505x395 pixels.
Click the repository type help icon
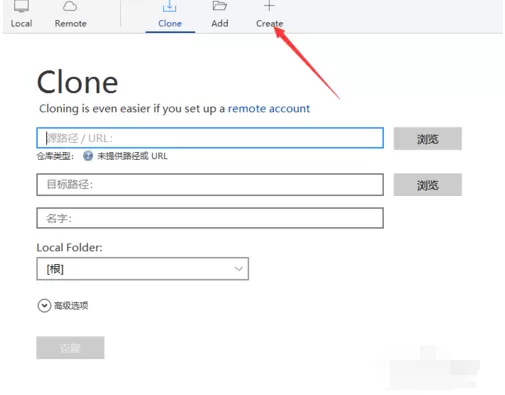88,156
